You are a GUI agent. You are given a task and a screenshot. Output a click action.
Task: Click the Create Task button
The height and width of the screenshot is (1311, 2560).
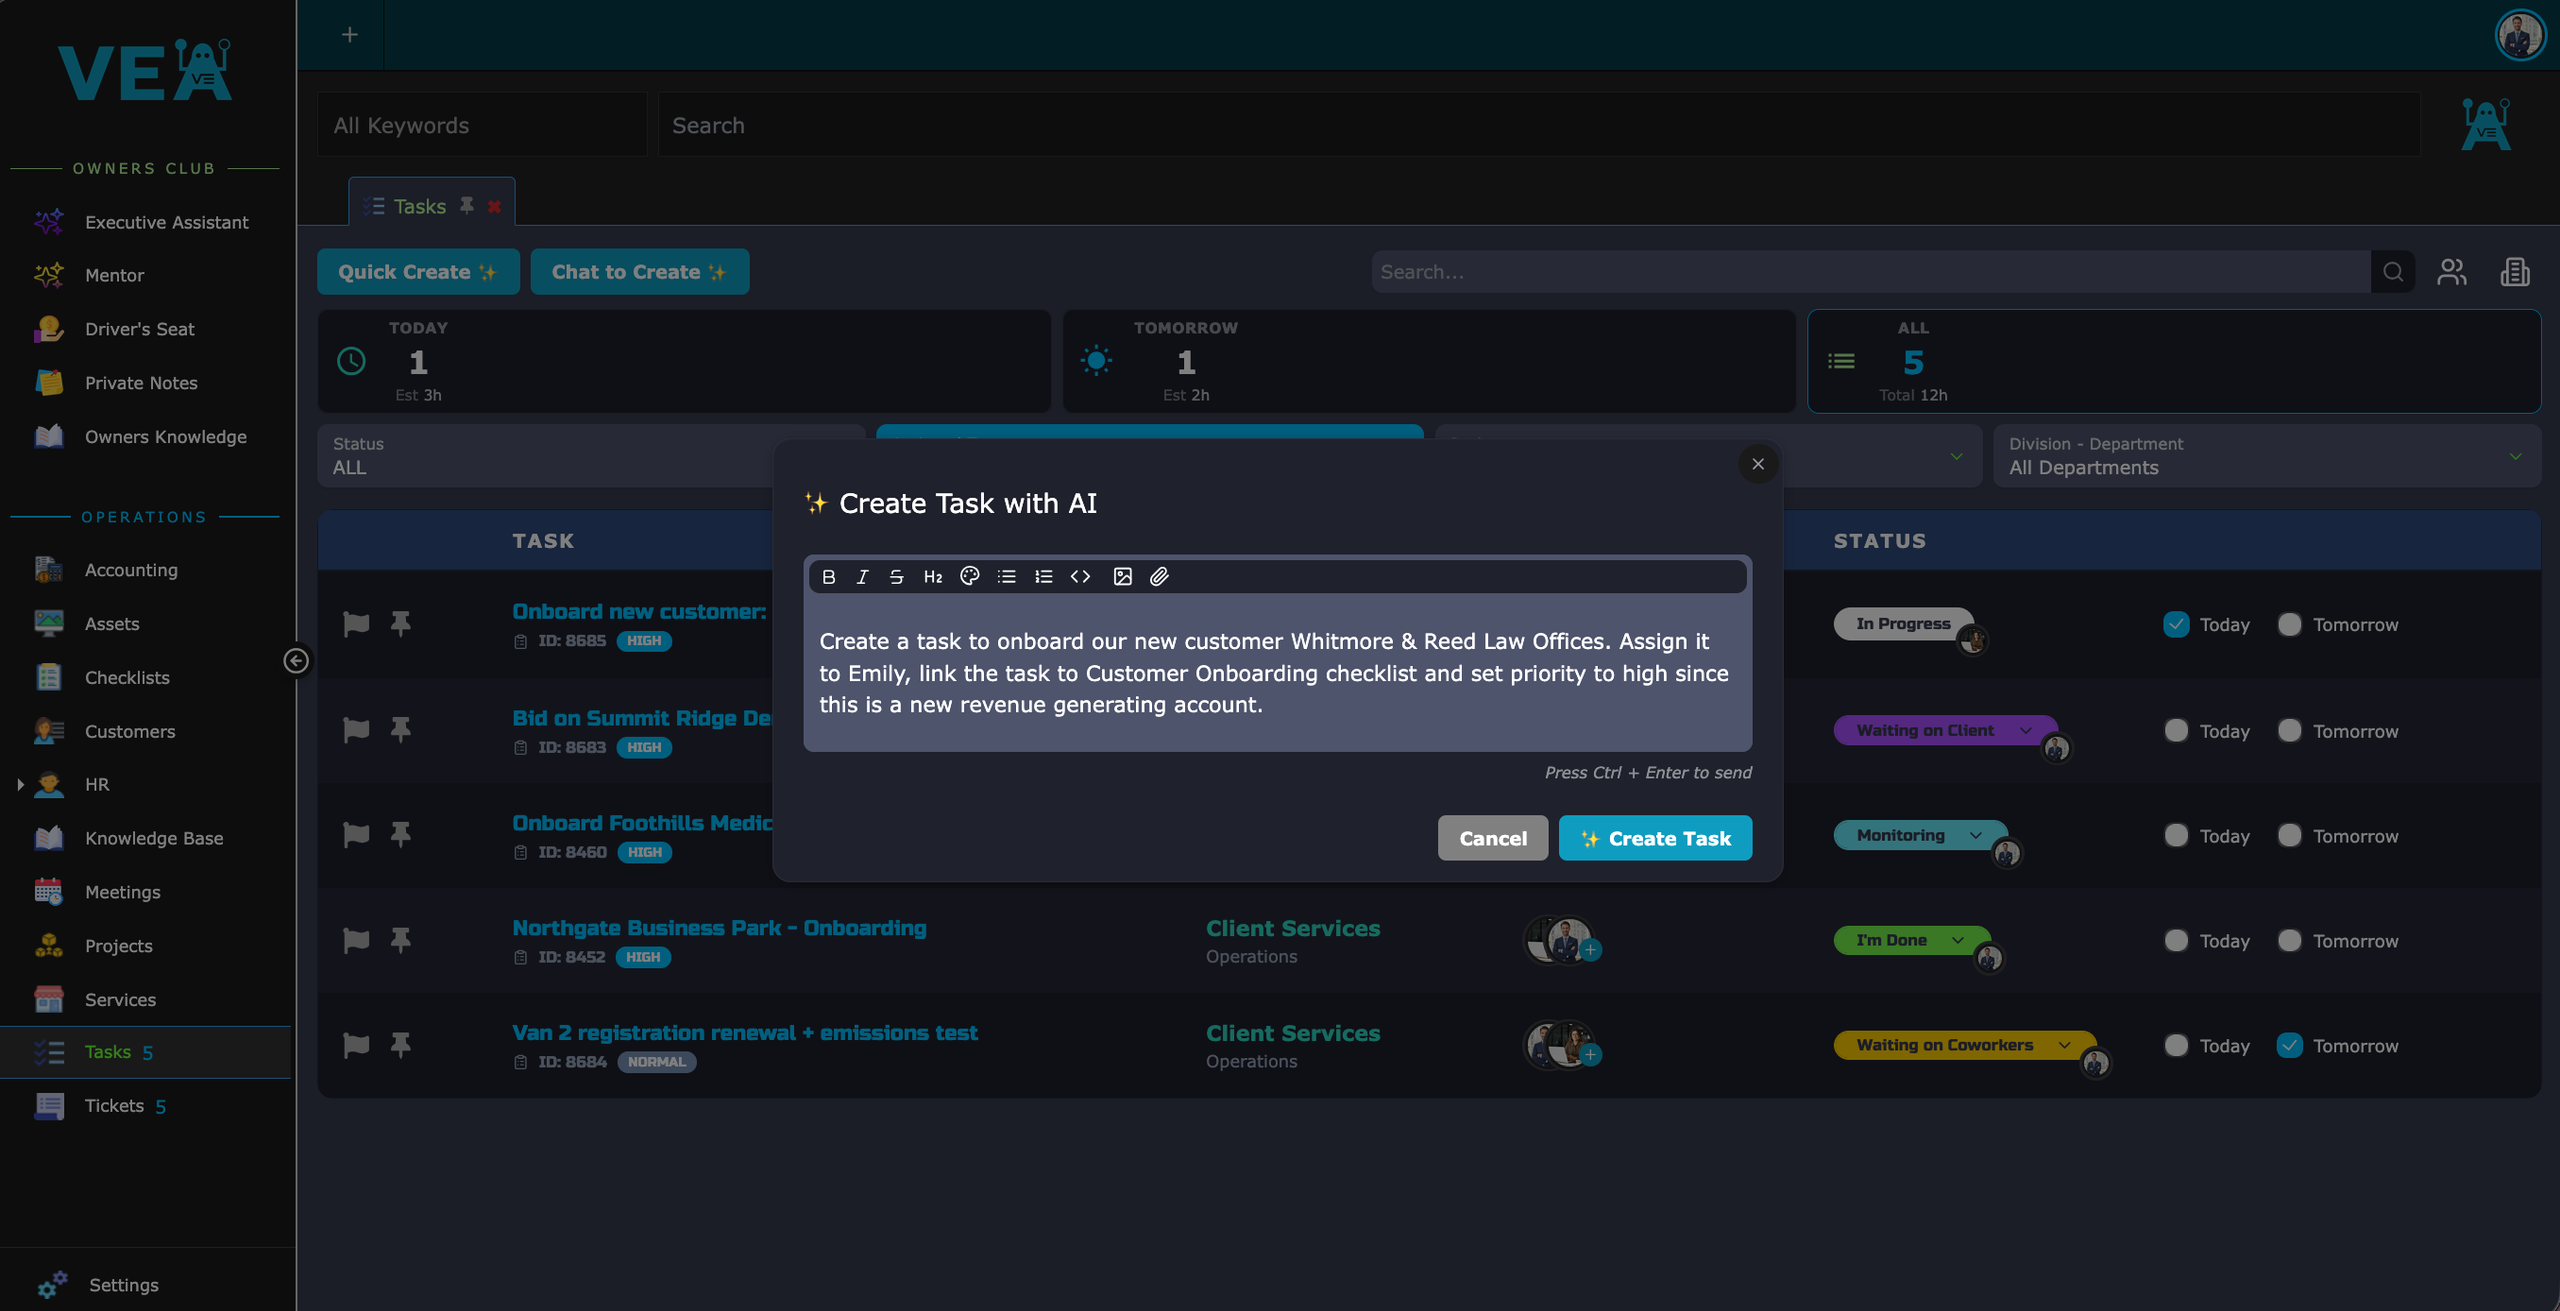pyautogui.click(x=1655, y=838)
